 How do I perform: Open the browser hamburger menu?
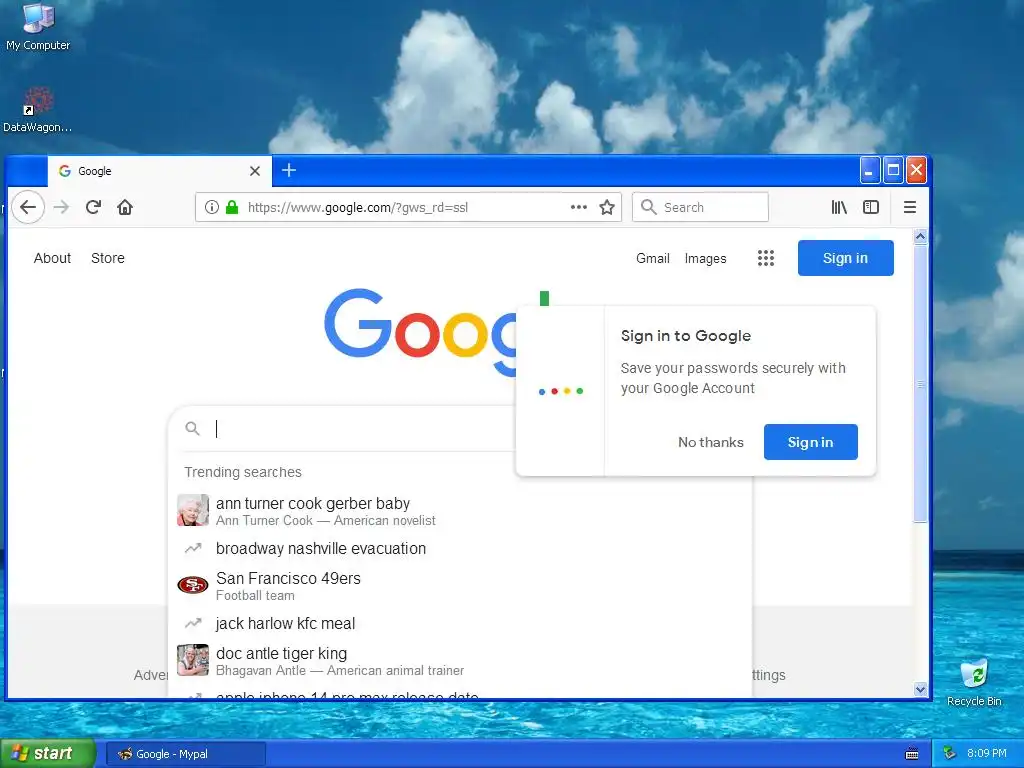909,207
